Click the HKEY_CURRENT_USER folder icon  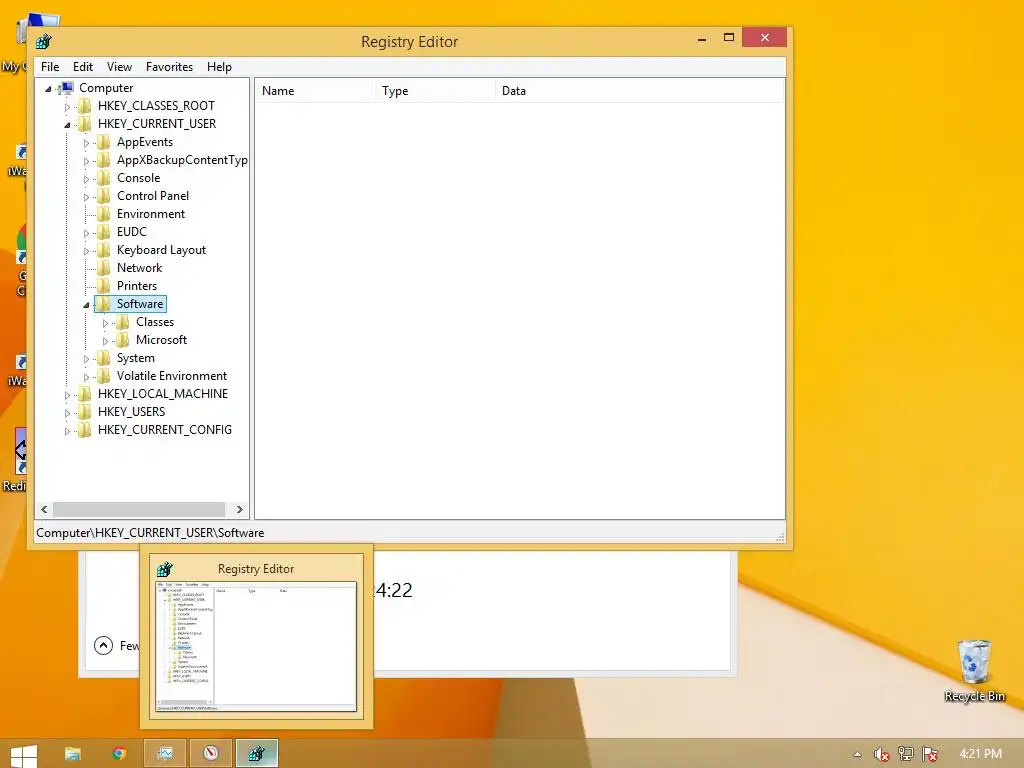coord(84,124)
